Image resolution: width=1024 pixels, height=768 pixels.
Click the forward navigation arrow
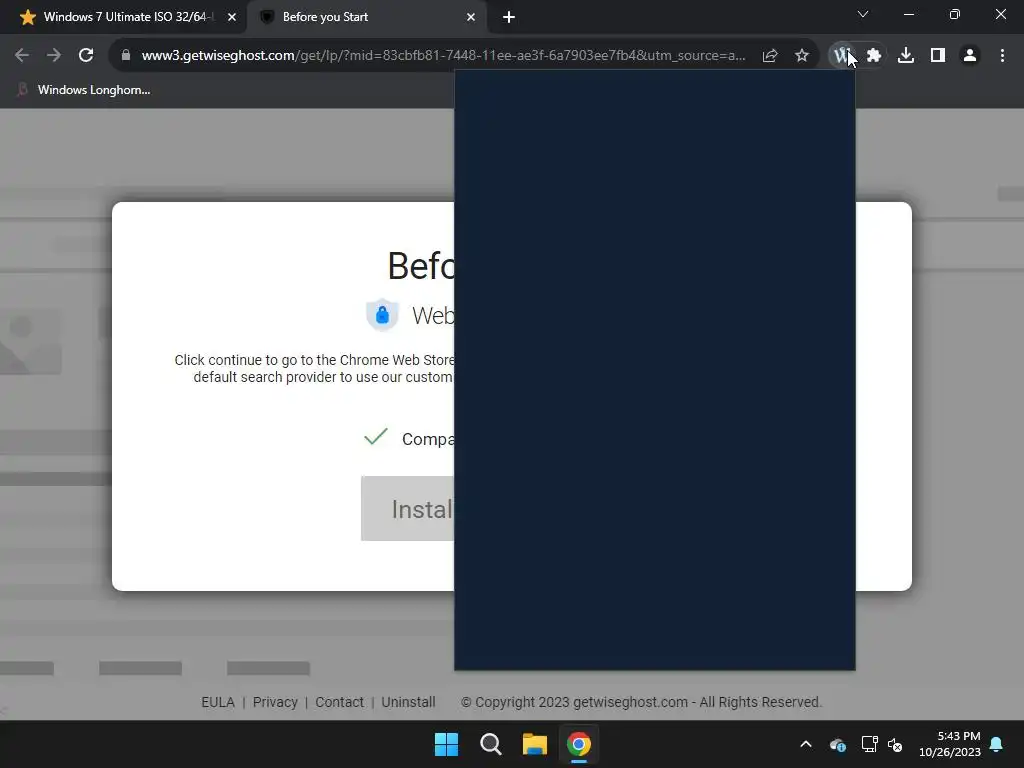(54, 56)
